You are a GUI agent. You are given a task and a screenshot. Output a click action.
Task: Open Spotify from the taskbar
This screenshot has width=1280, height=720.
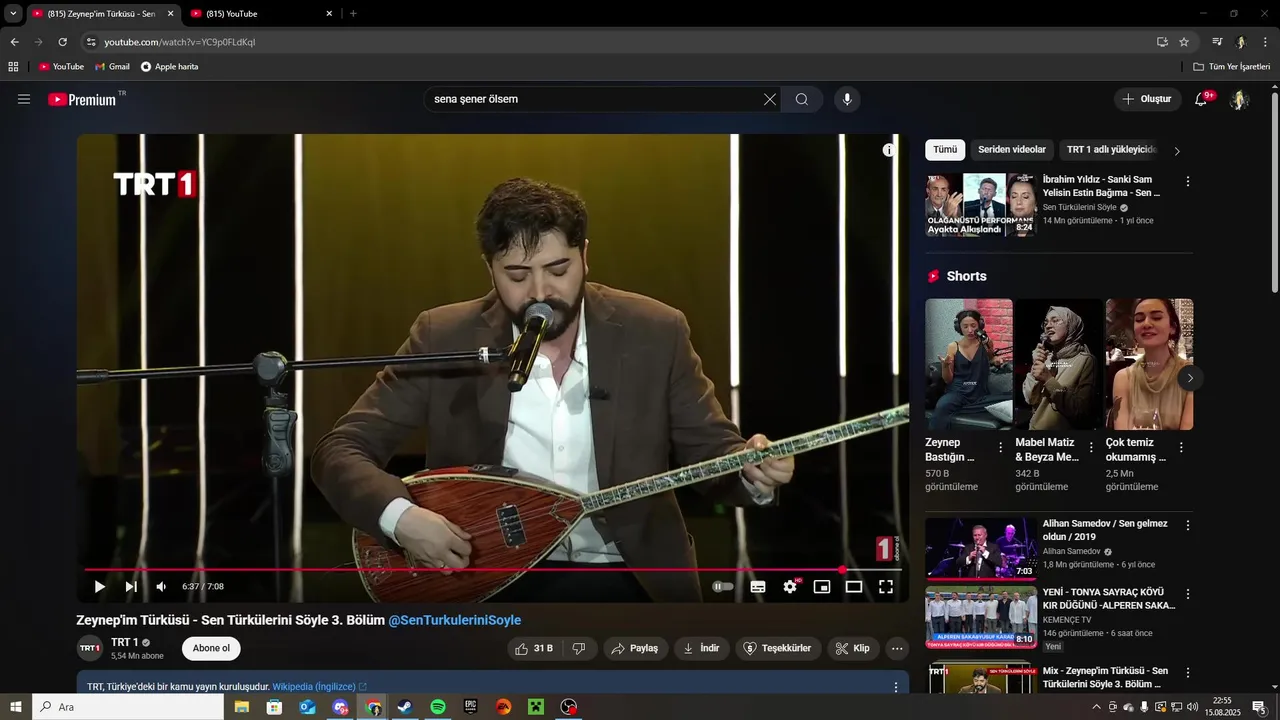[x=438, y=707]
